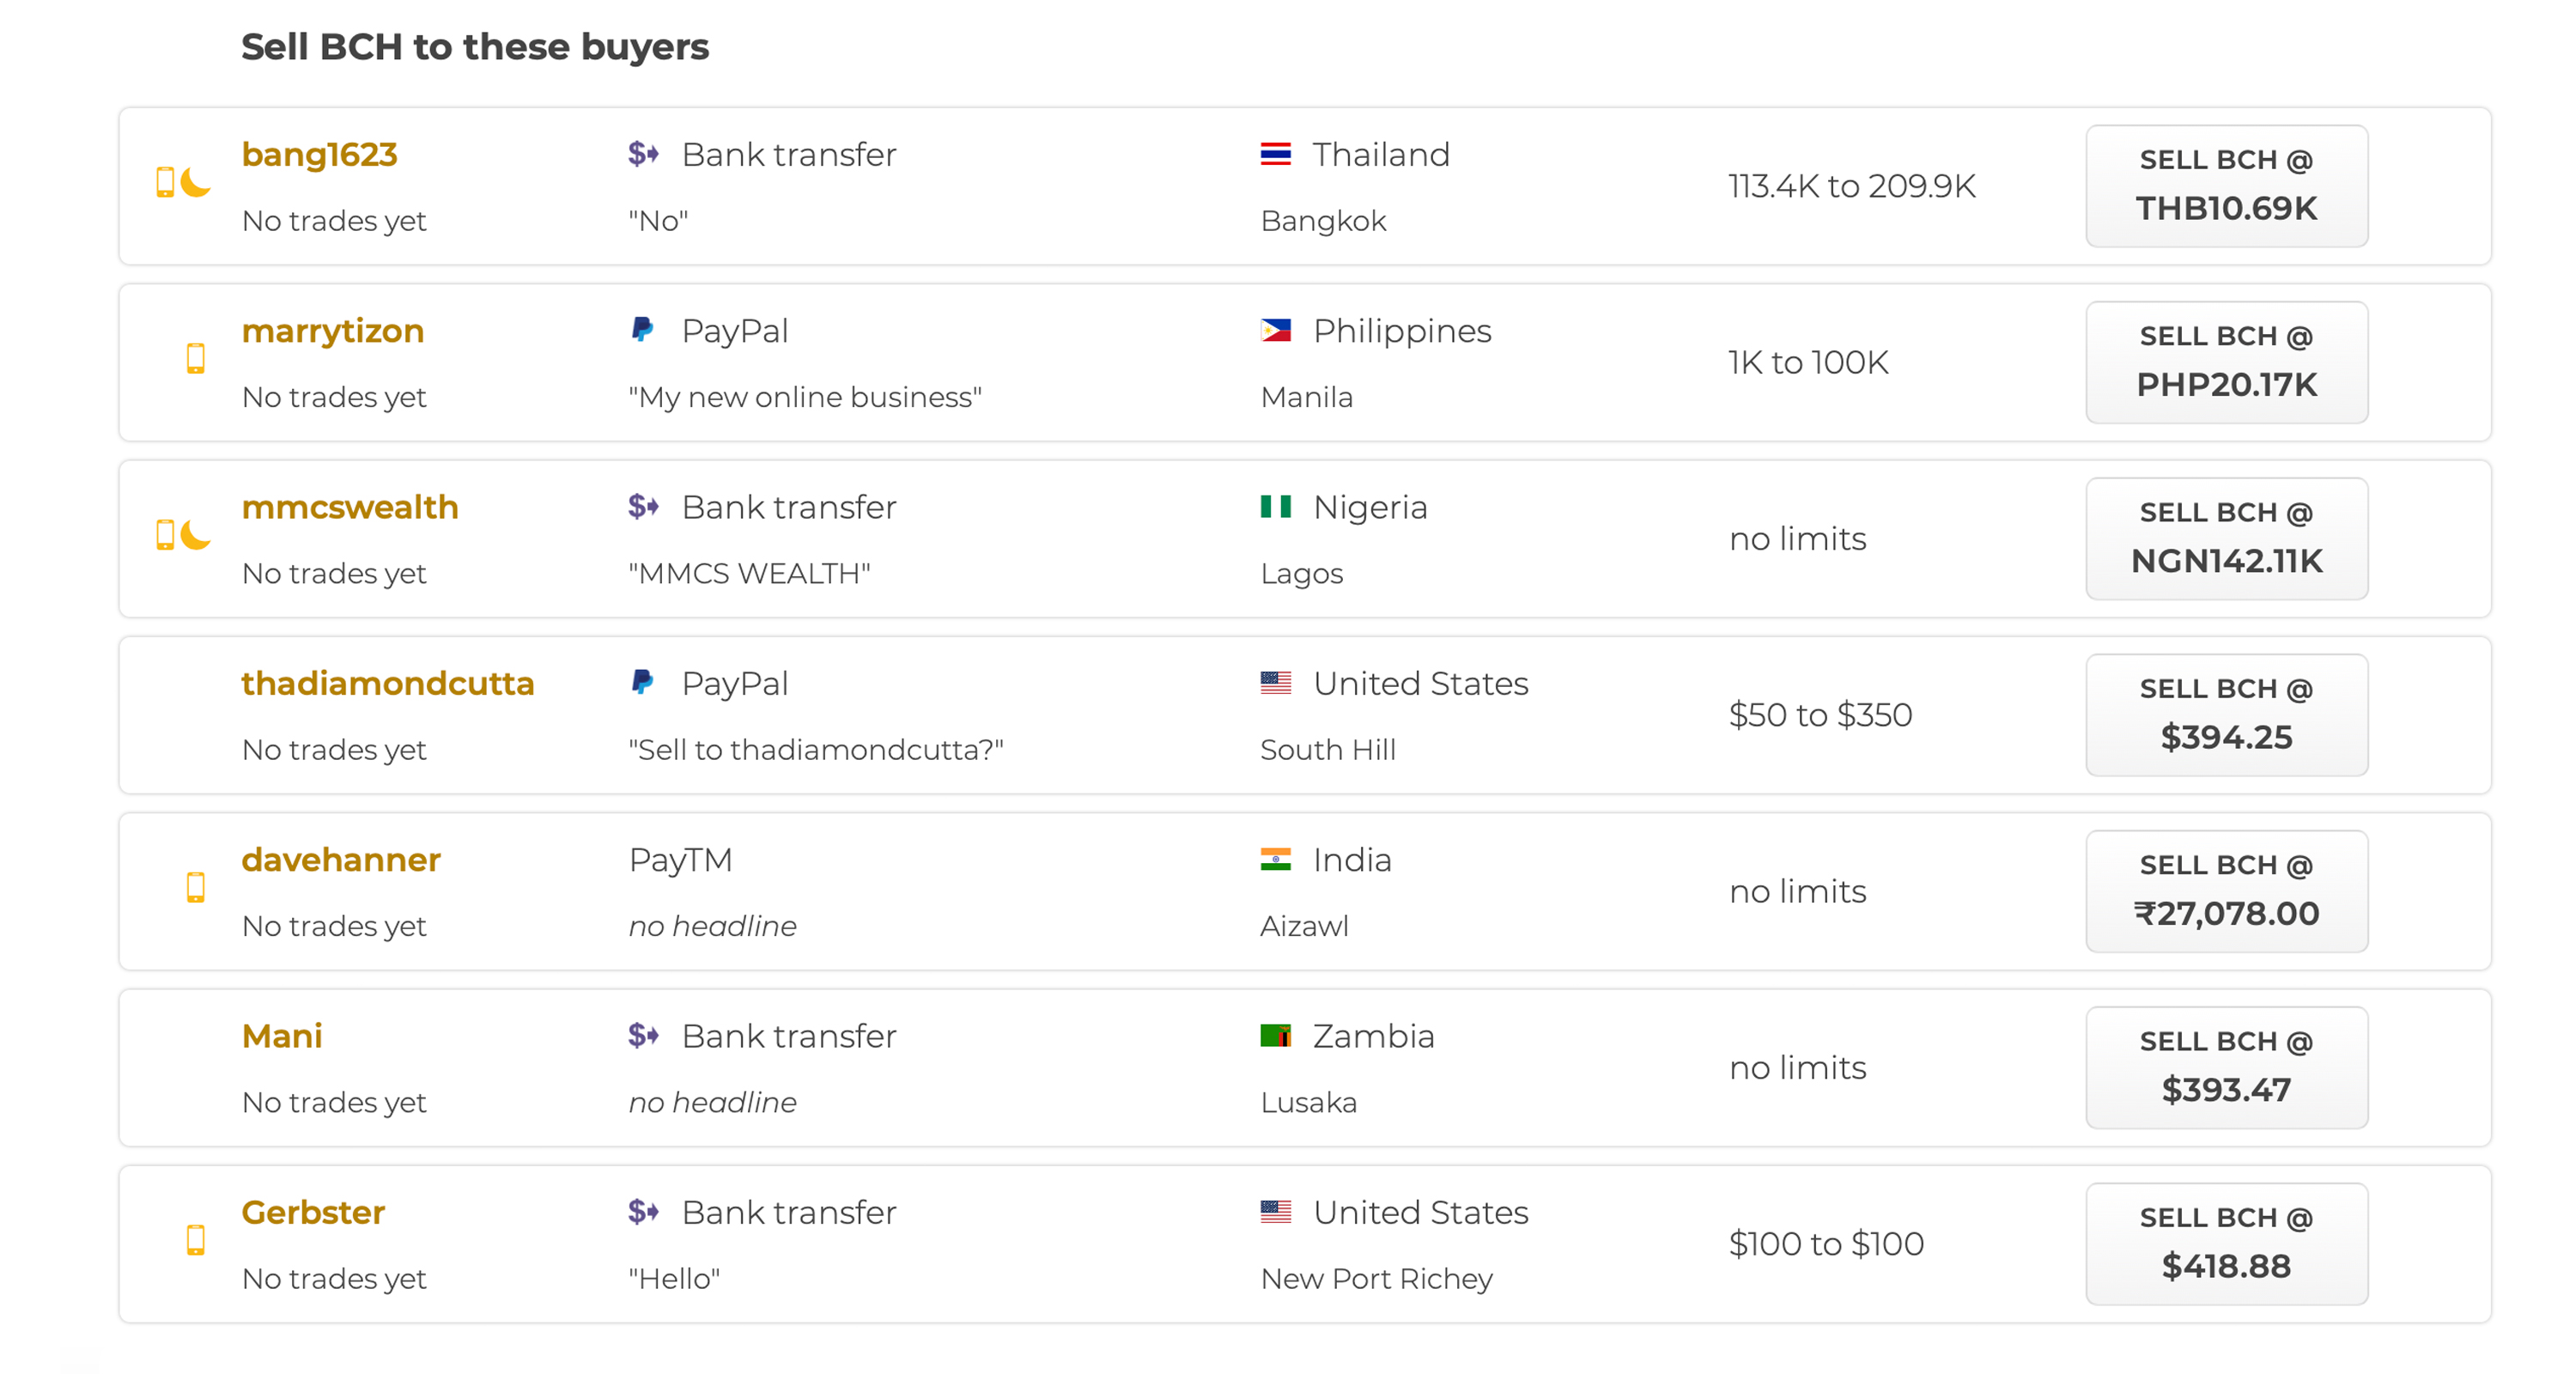
Task: Click Sell BCH at NGN142.11K button
Action: (x=2226, y=539)
